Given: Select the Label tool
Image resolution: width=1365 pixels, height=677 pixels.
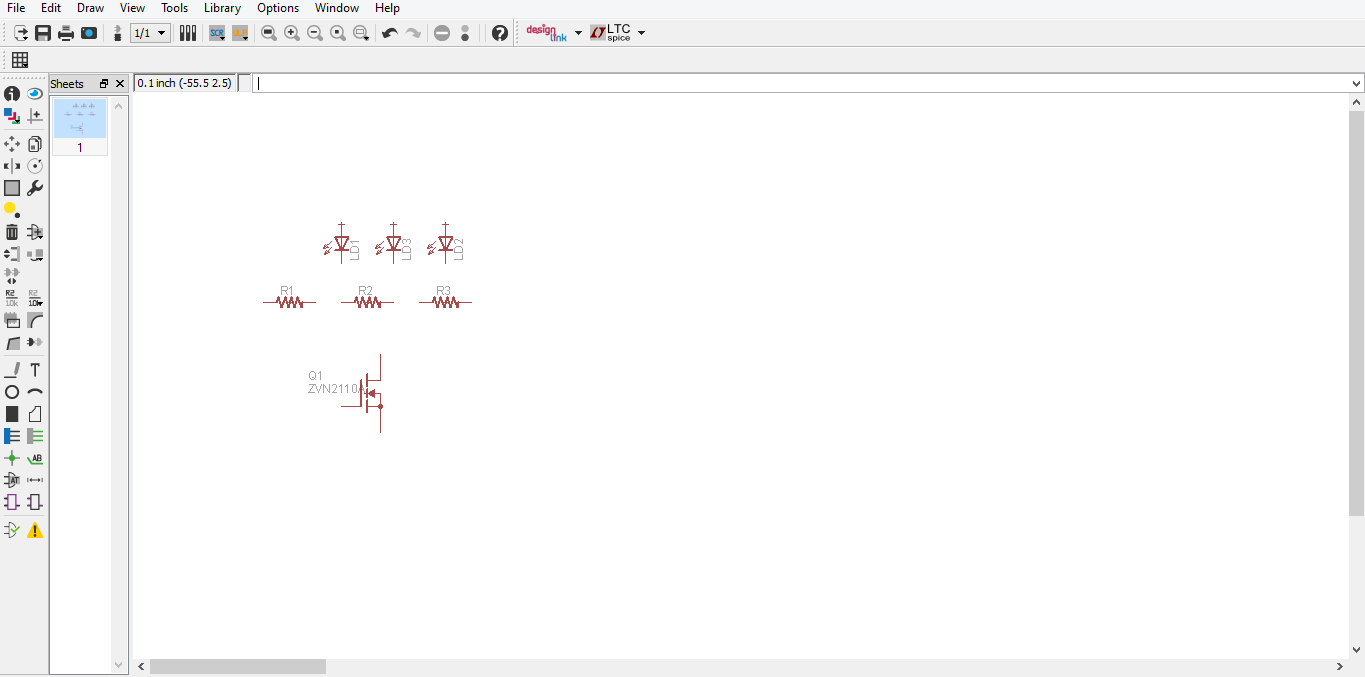Looking at the screenshot, I should 35,458.
